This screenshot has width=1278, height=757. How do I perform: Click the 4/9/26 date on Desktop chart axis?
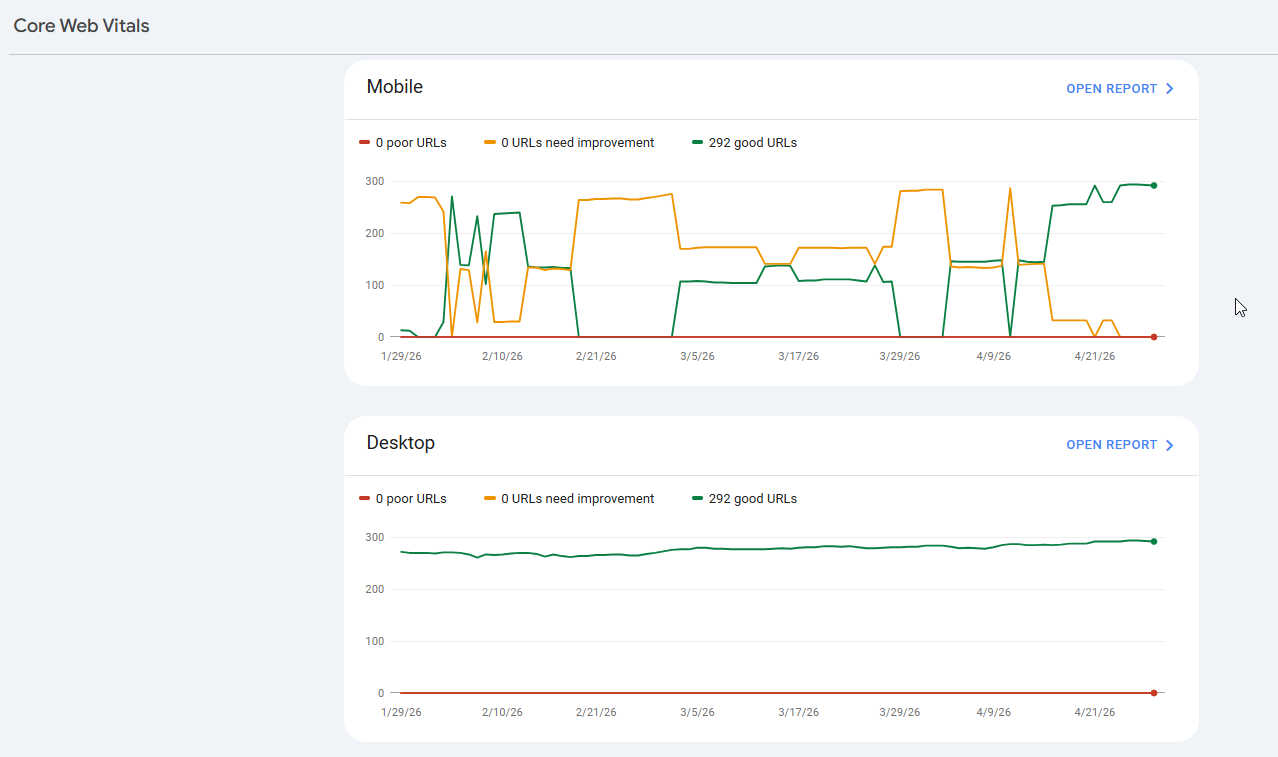click(992, 712)
